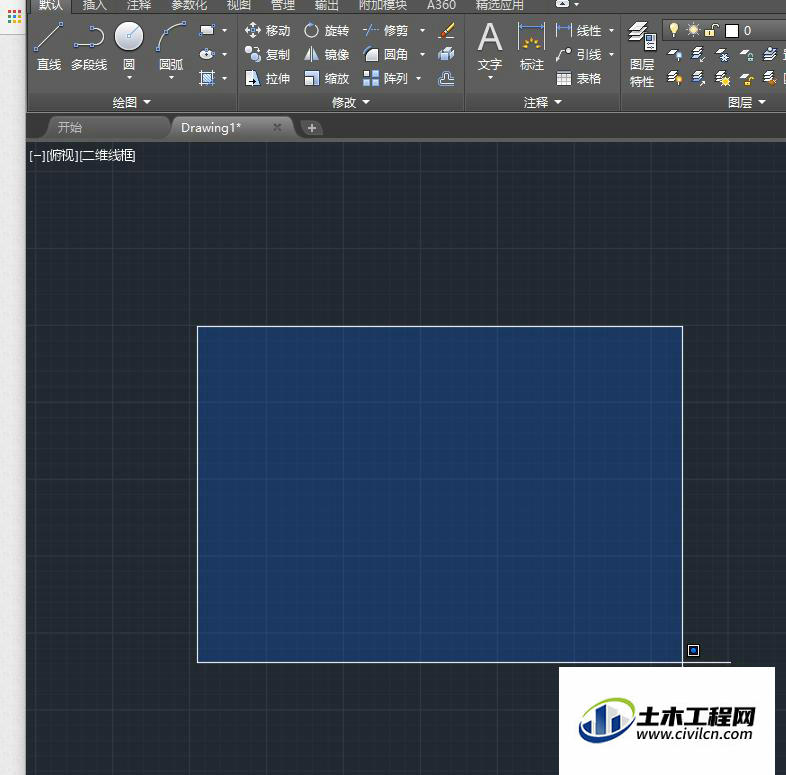Click the Rectangle draw tool icon
Image resolution: width=786 pixels, height=775 pixels.
[x=207, y=30]
